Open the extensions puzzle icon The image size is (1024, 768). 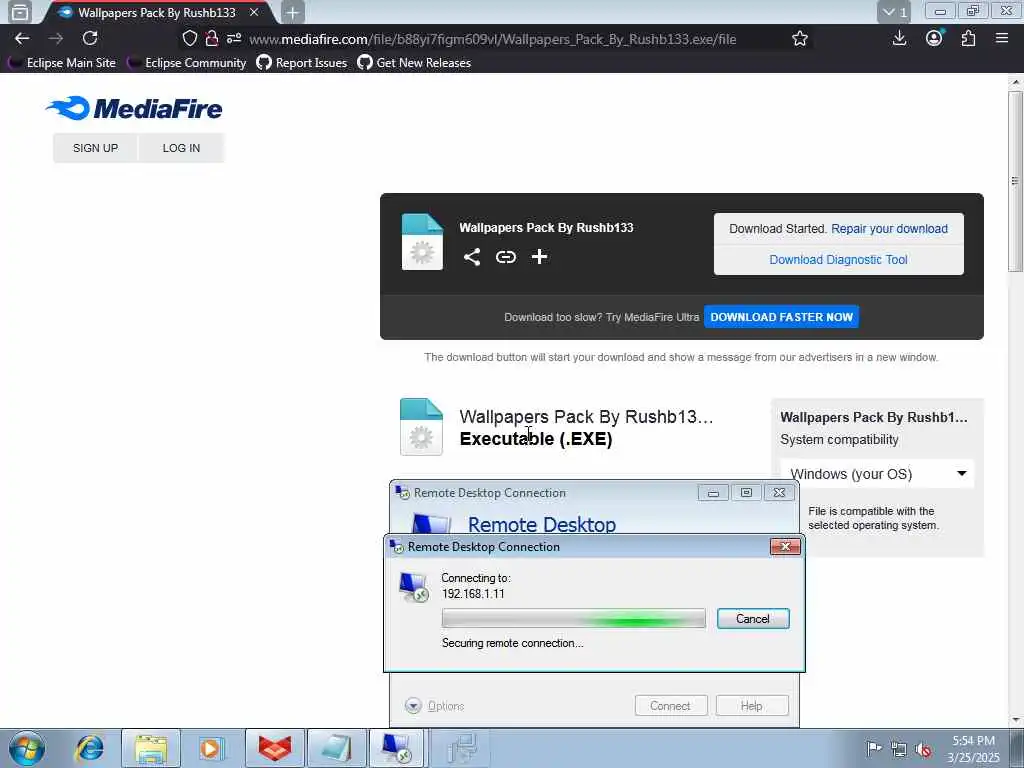(968, 39)
